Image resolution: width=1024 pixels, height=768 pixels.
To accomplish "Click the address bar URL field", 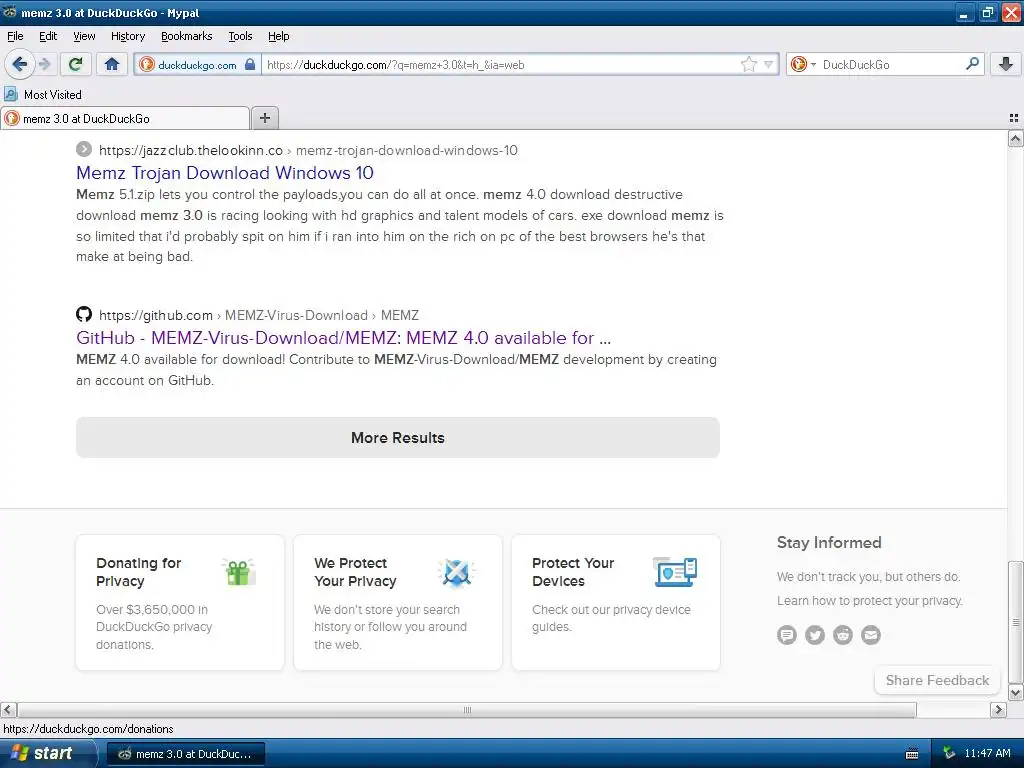I will (500, 65).
